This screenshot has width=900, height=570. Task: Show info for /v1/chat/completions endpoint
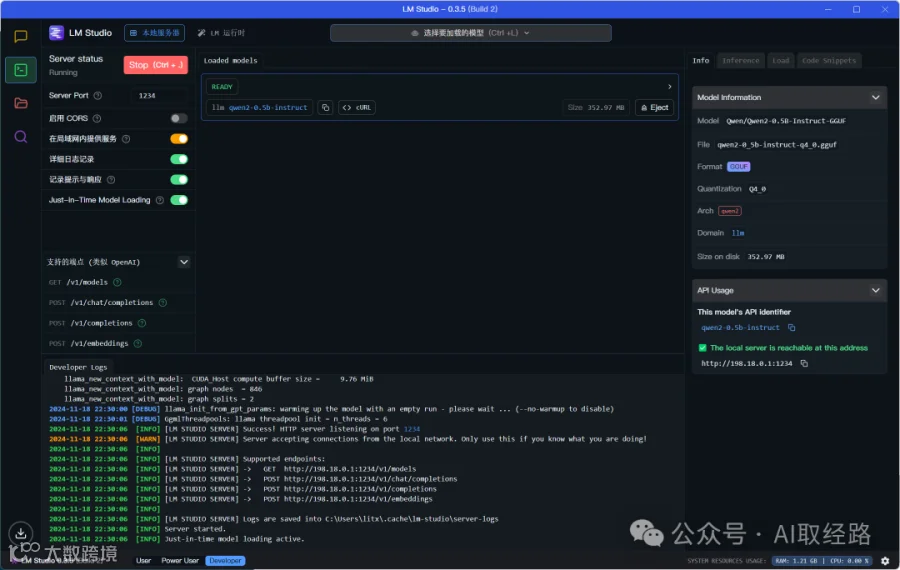click(163, 303)
